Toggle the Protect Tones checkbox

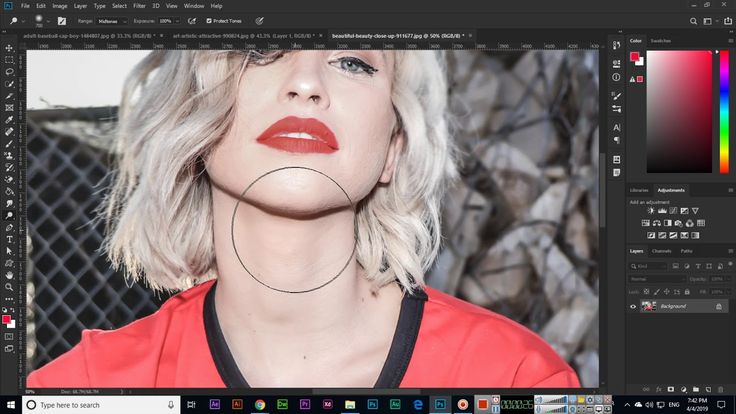pos(209,21)
